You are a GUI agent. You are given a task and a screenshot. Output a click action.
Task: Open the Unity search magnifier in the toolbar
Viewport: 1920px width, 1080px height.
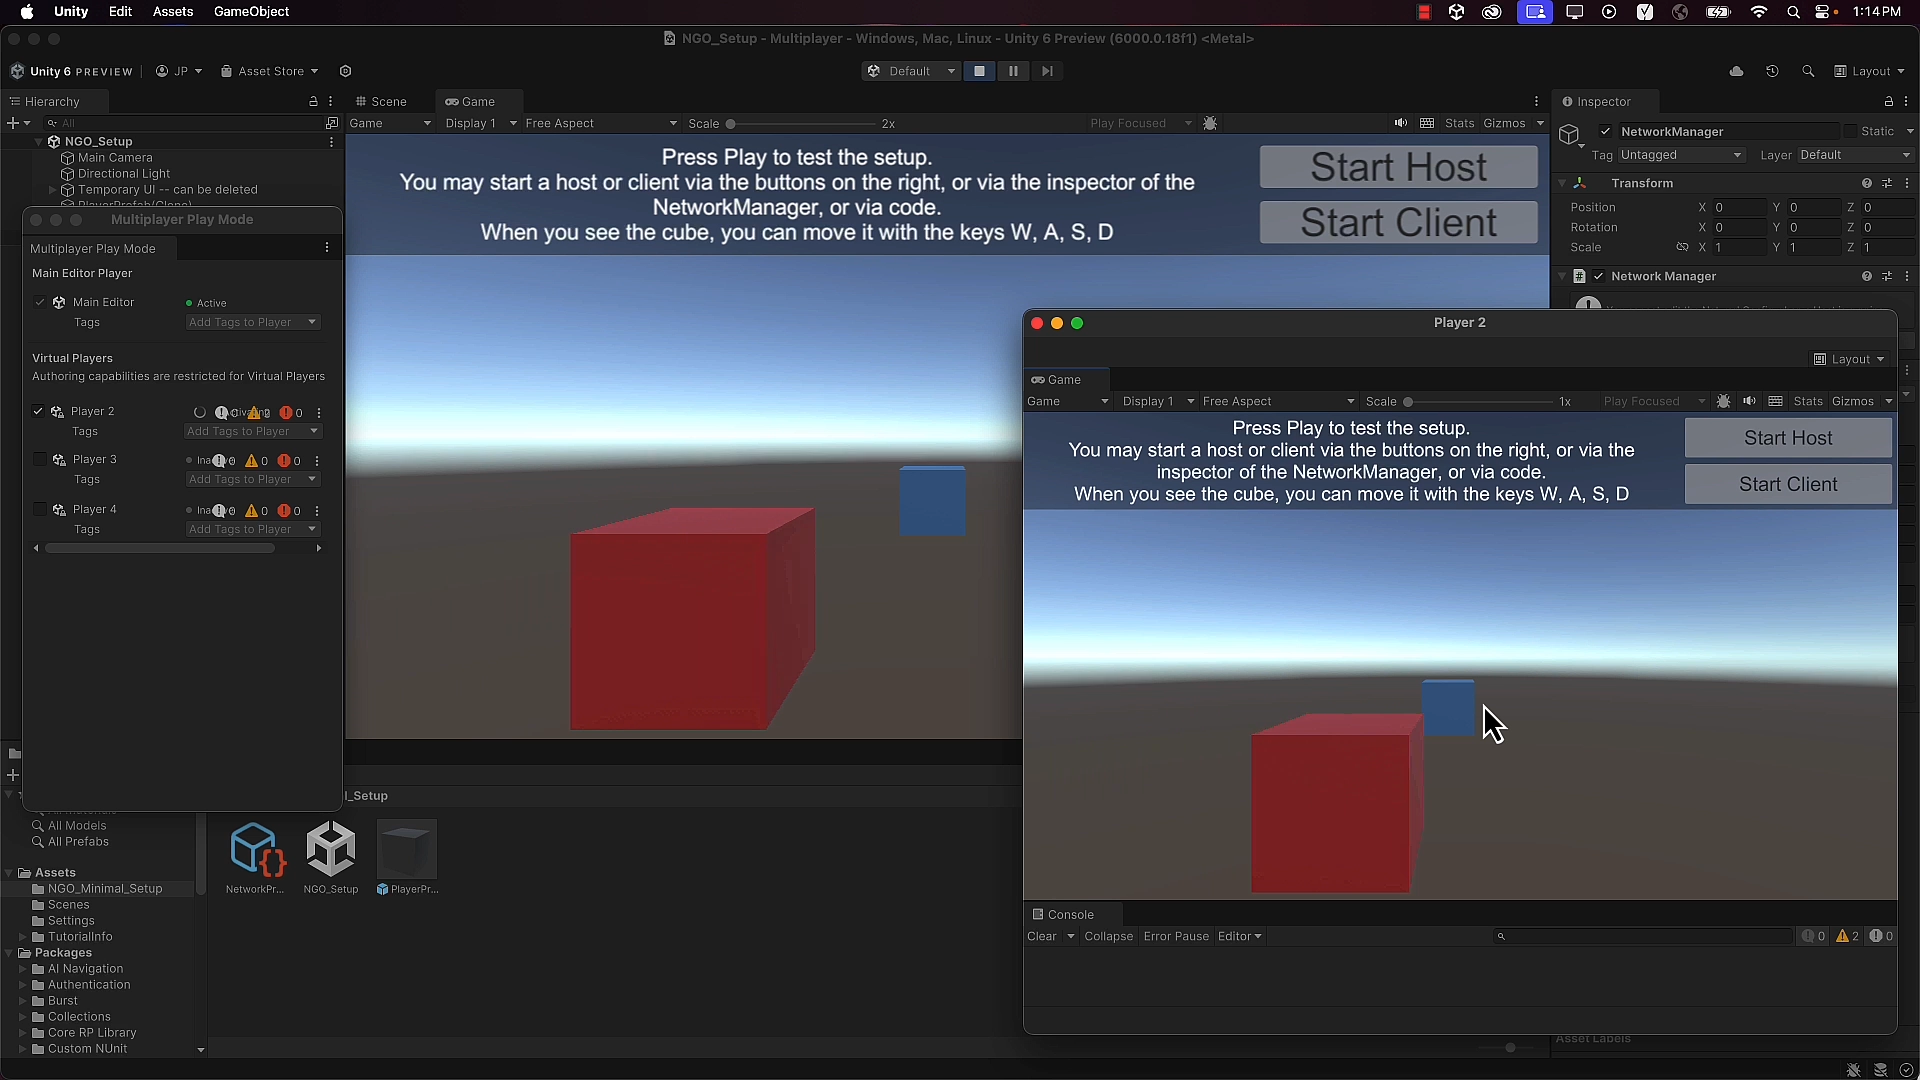(1809, 71)
